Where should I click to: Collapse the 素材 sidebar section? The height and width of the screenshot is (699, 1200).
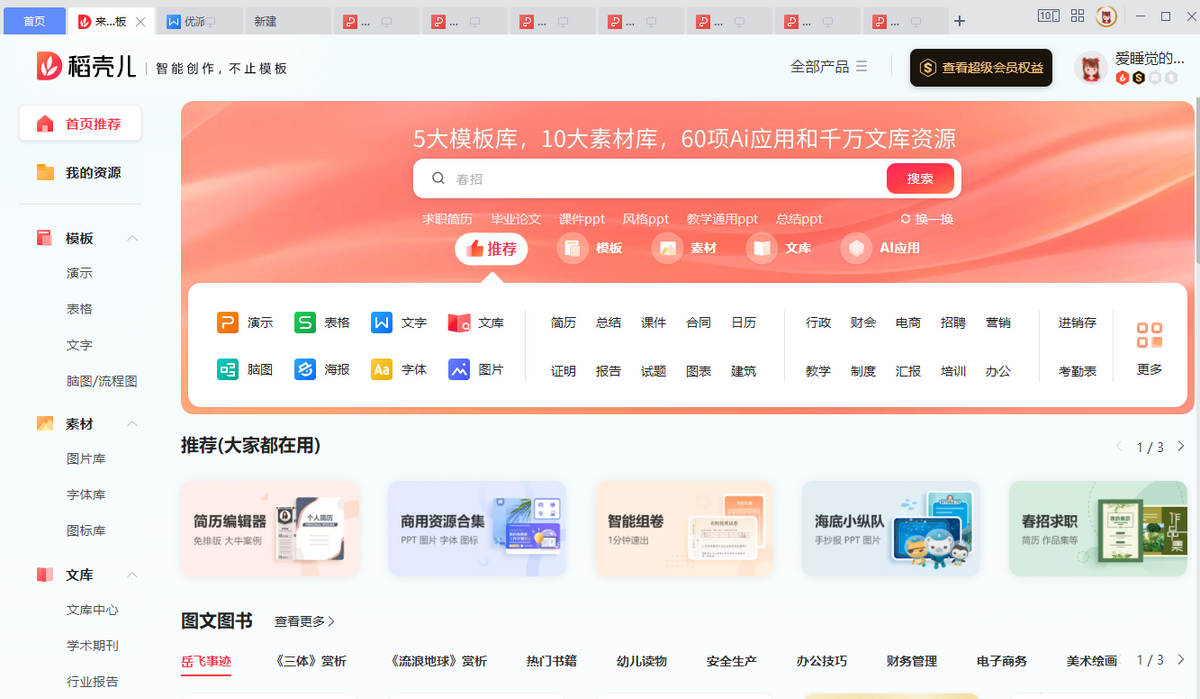click(x=132, y=424)
